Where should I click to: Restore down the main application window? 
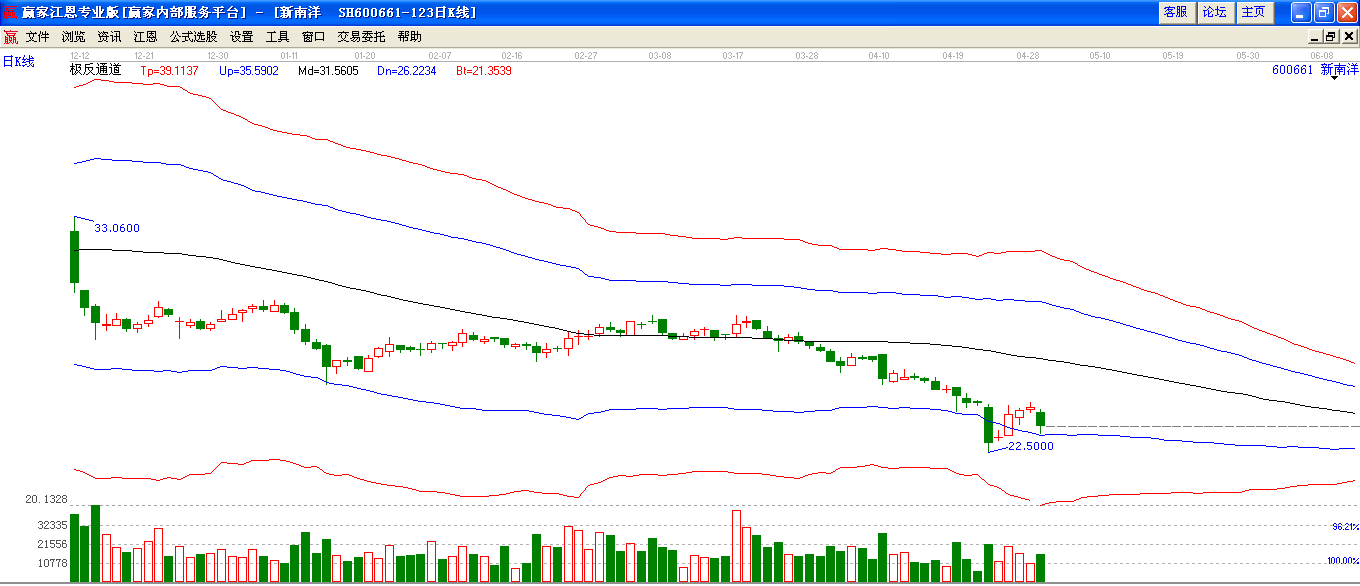(1323, 12)
